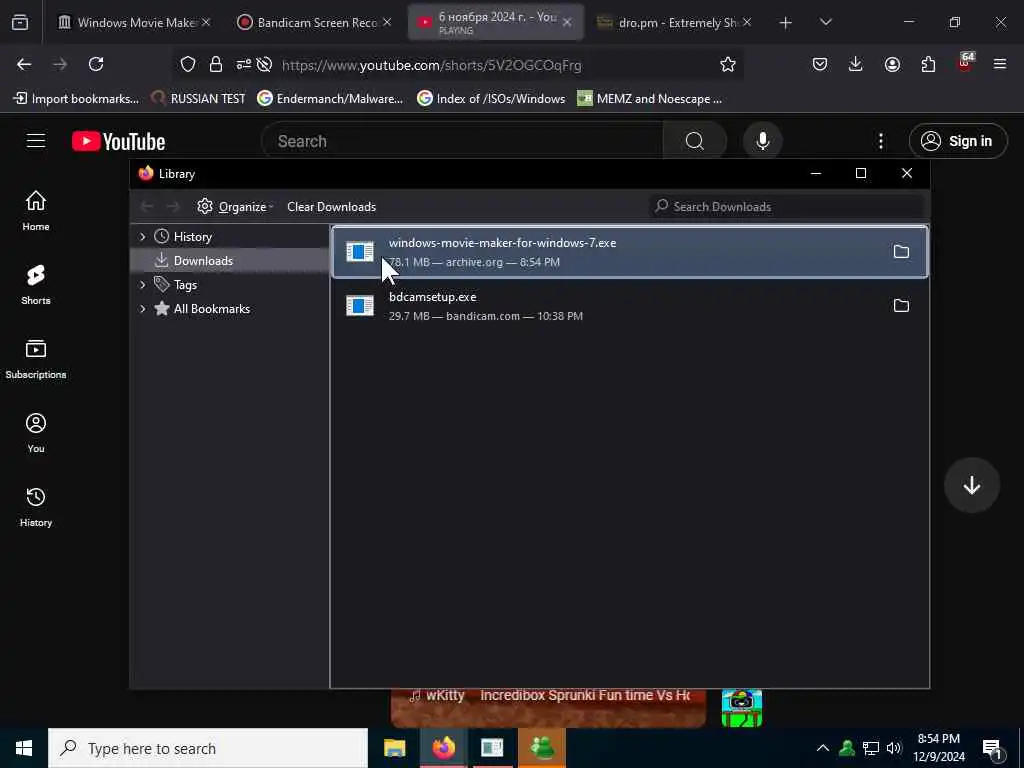Viewport: 1024px width, 768px height.
Task: Focus the Search Downloads field
Action: coord(786,206)
